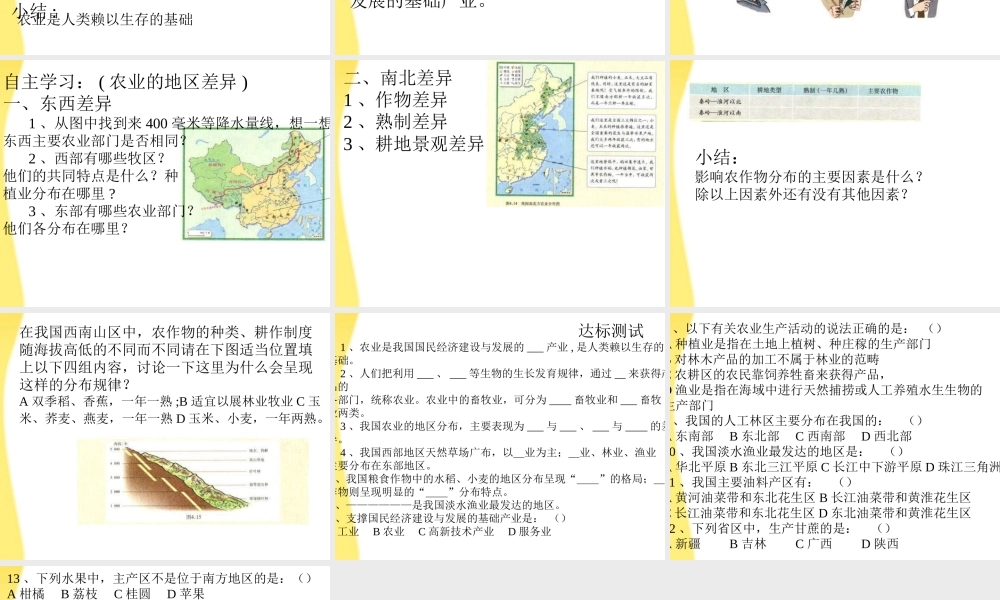This screenshot has width=1000, height=600.
Task: Click the 秦岭—淮河 comparison table image
Action: pyautogui.click(x=805, y=101)
